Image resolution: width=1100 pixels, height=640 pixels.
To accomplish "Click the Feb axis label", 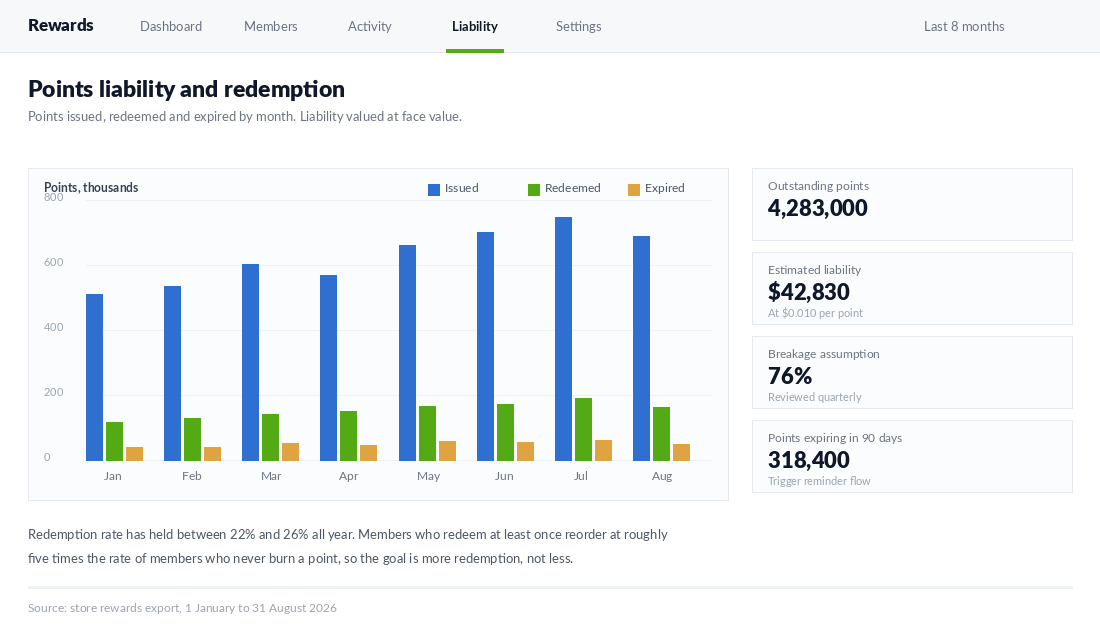I will pyautogui.click(x=192, y=476).
